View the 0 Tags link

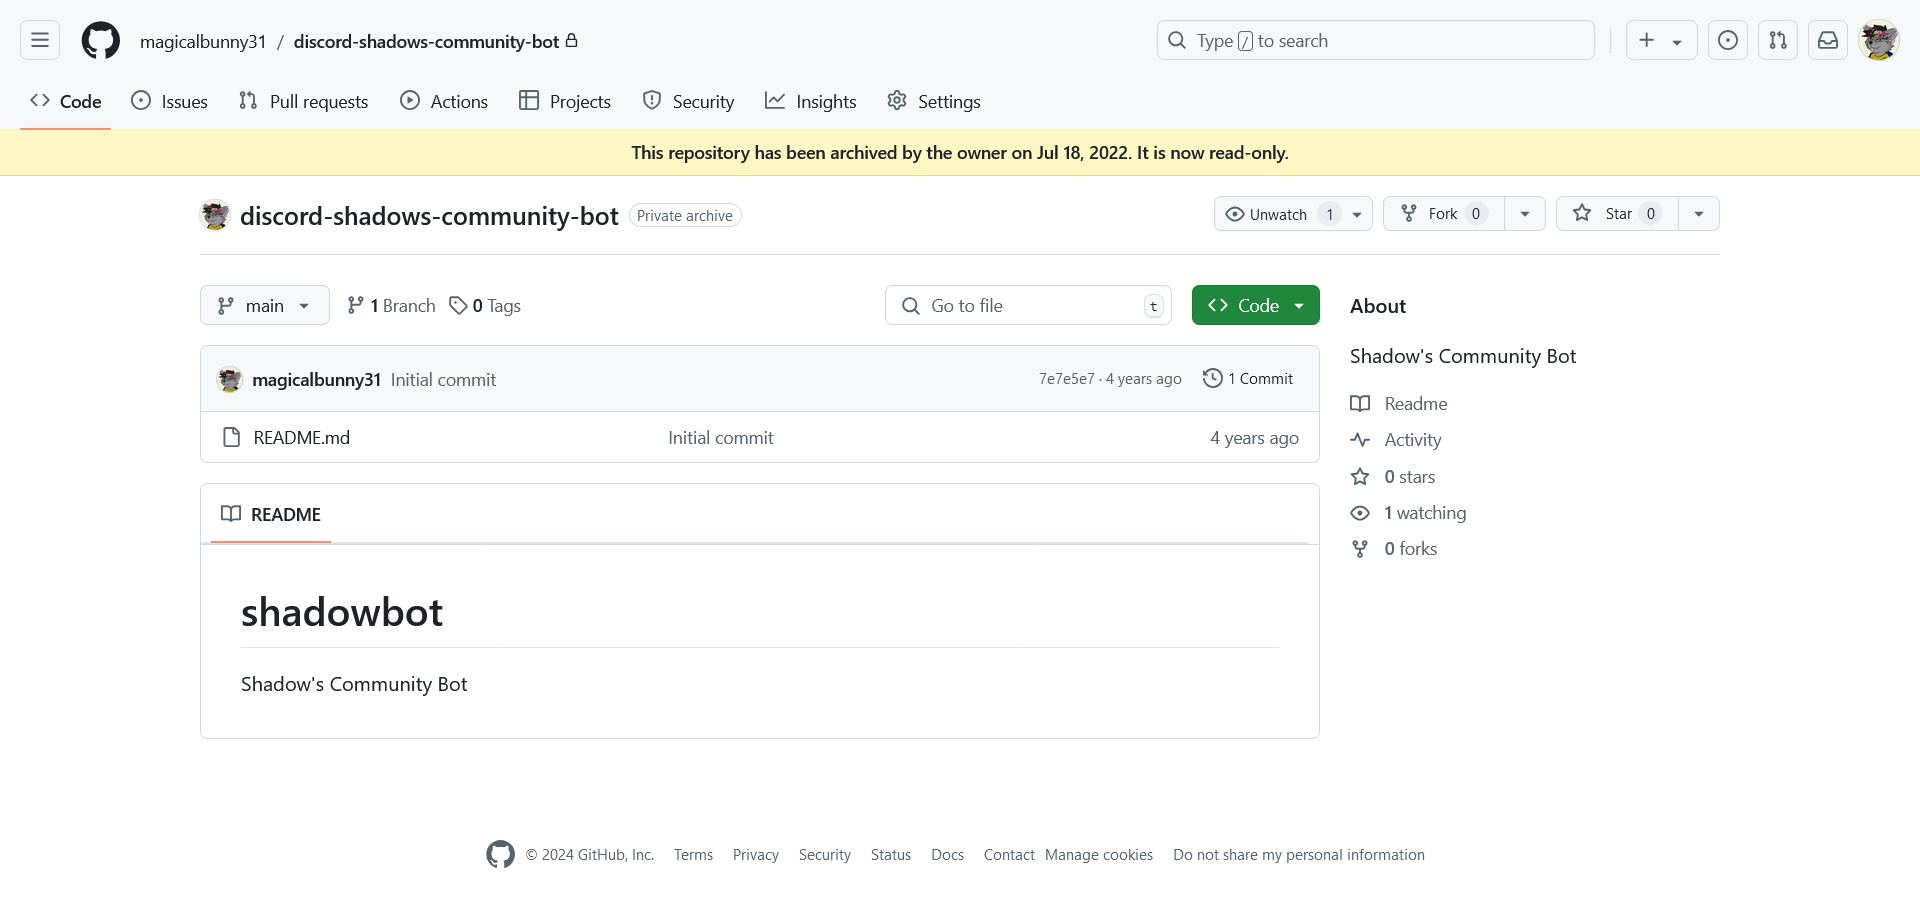pos(485,306)
